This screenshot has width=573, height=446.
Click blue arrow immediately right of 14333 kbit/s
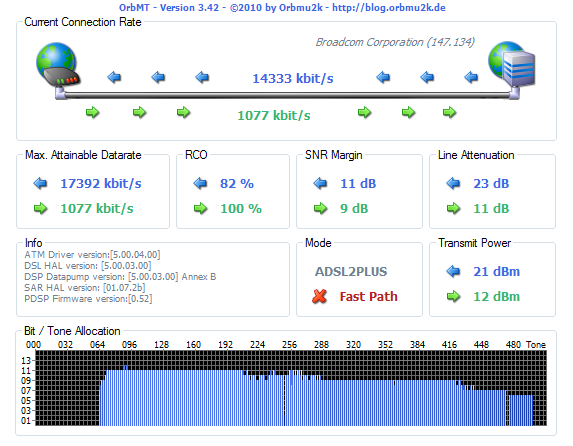coord(383,78)
